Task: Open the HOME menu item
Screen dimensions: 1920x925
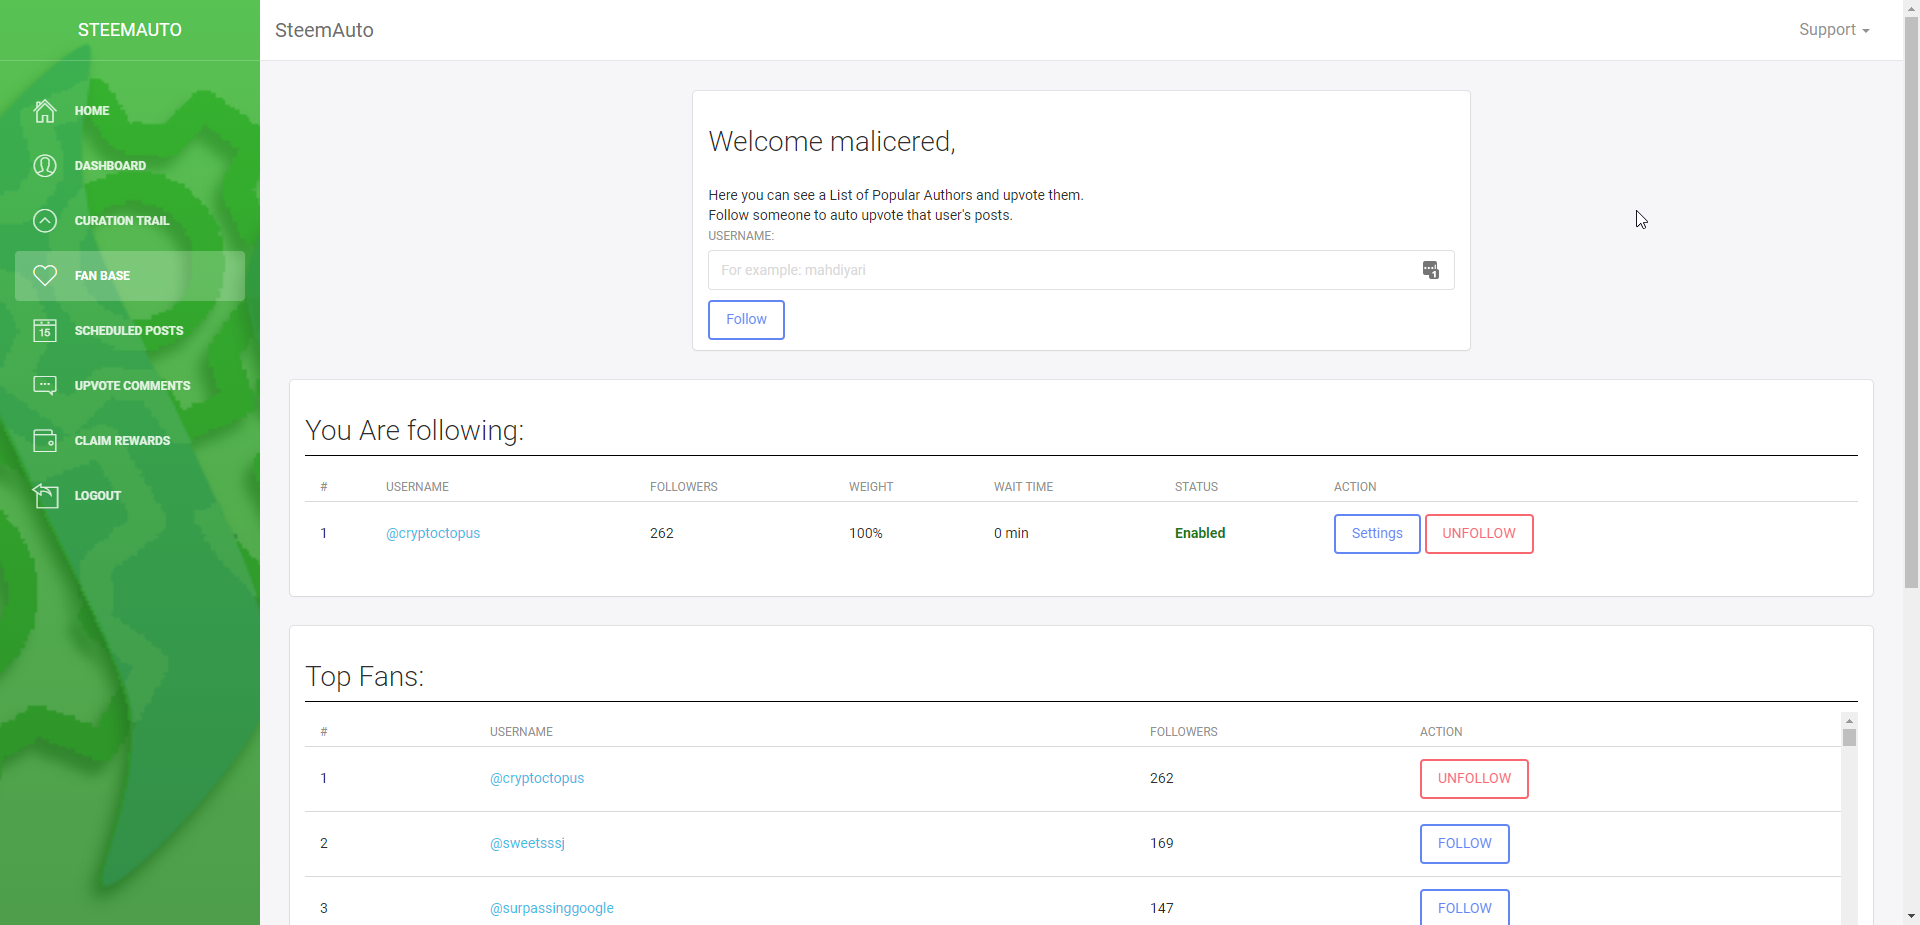Action: tap(130, 111)
